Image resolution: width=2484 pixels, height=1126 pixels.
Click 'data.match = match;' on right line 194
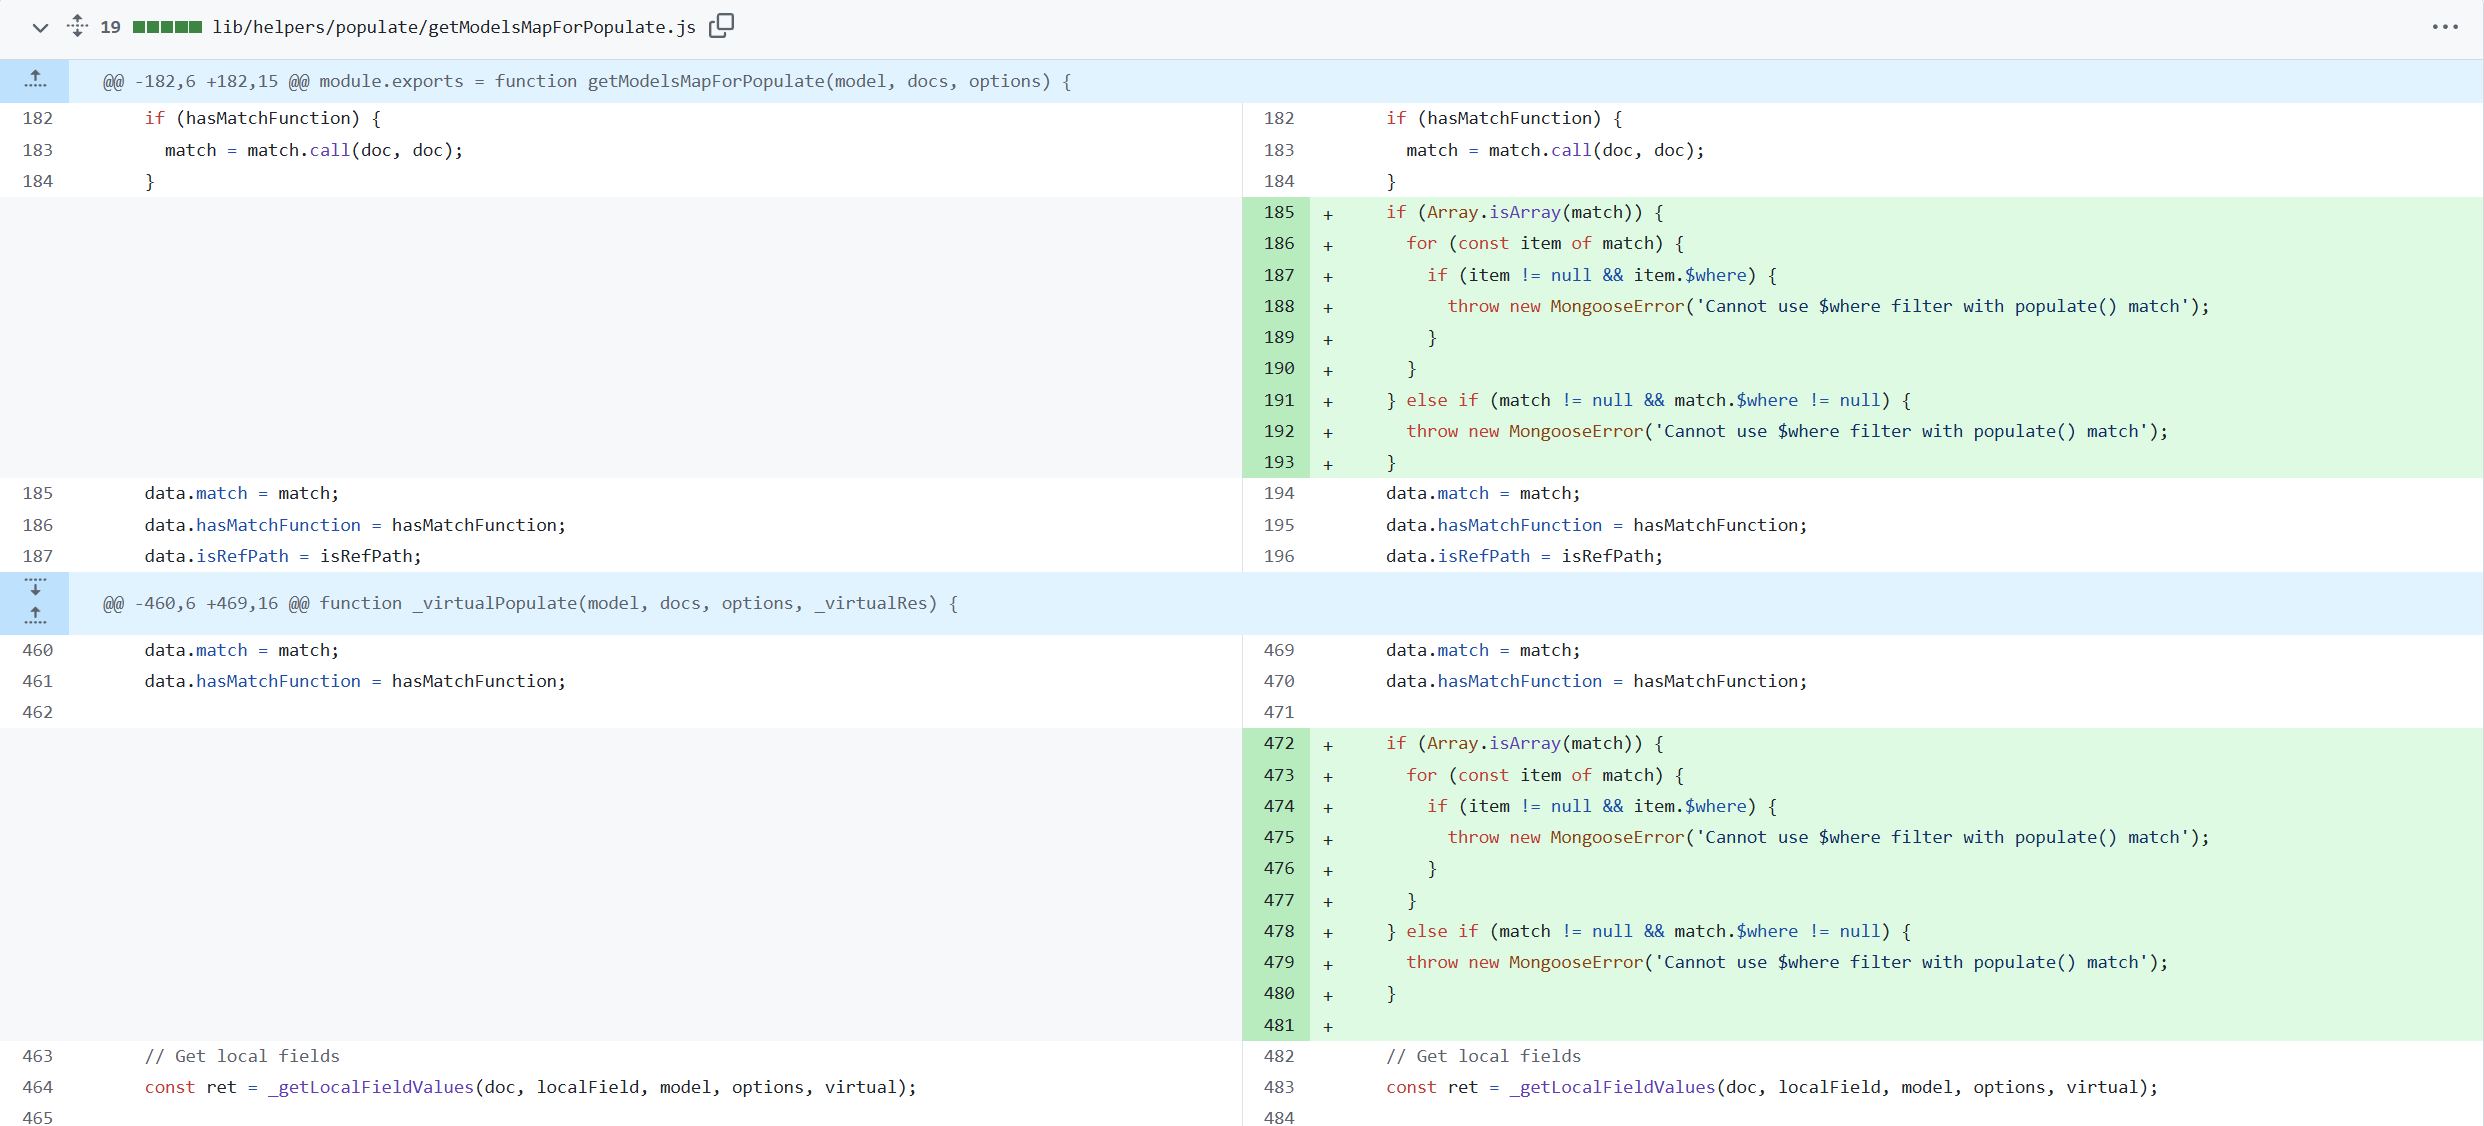(1483, 493)
